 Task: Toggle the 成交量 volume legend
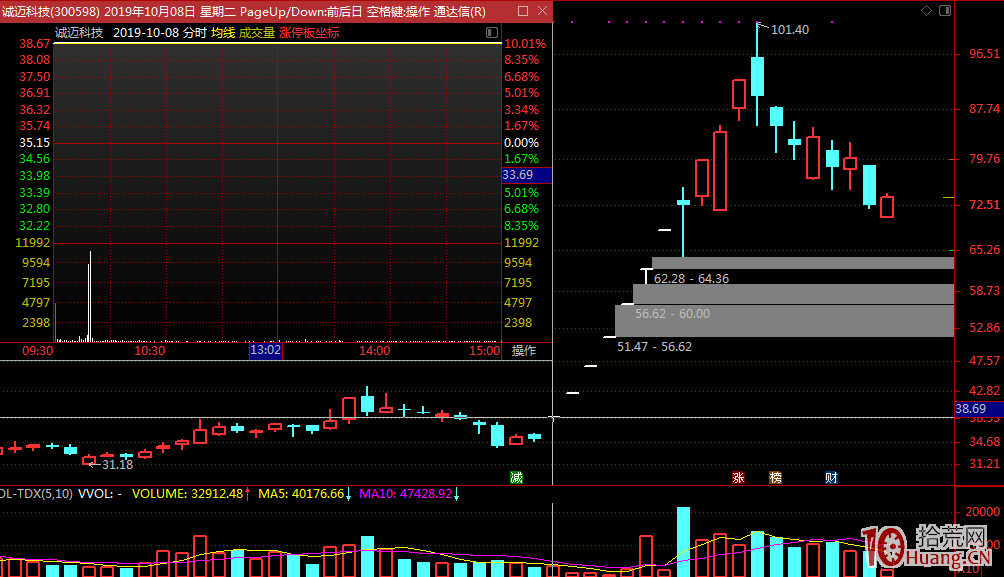(257, 33)
